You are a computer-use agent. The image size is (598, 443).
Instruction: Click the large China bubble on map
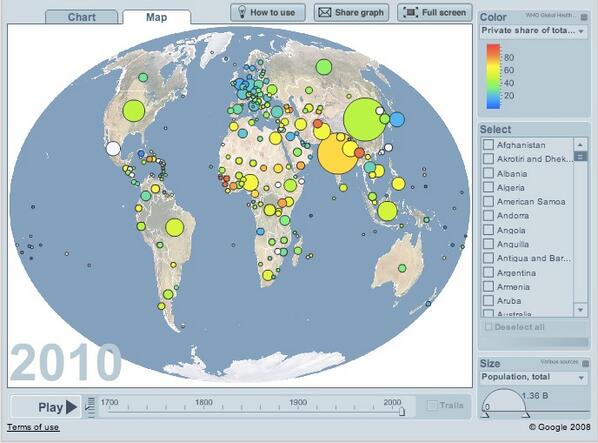(365, 119)
